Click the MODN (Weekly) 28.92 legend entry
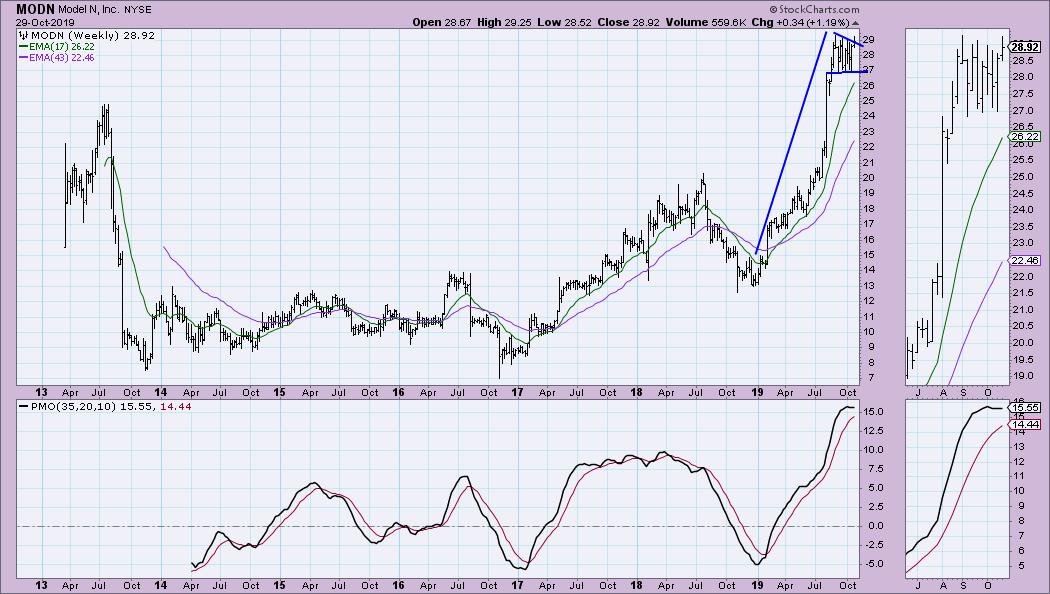 point(92,35)
